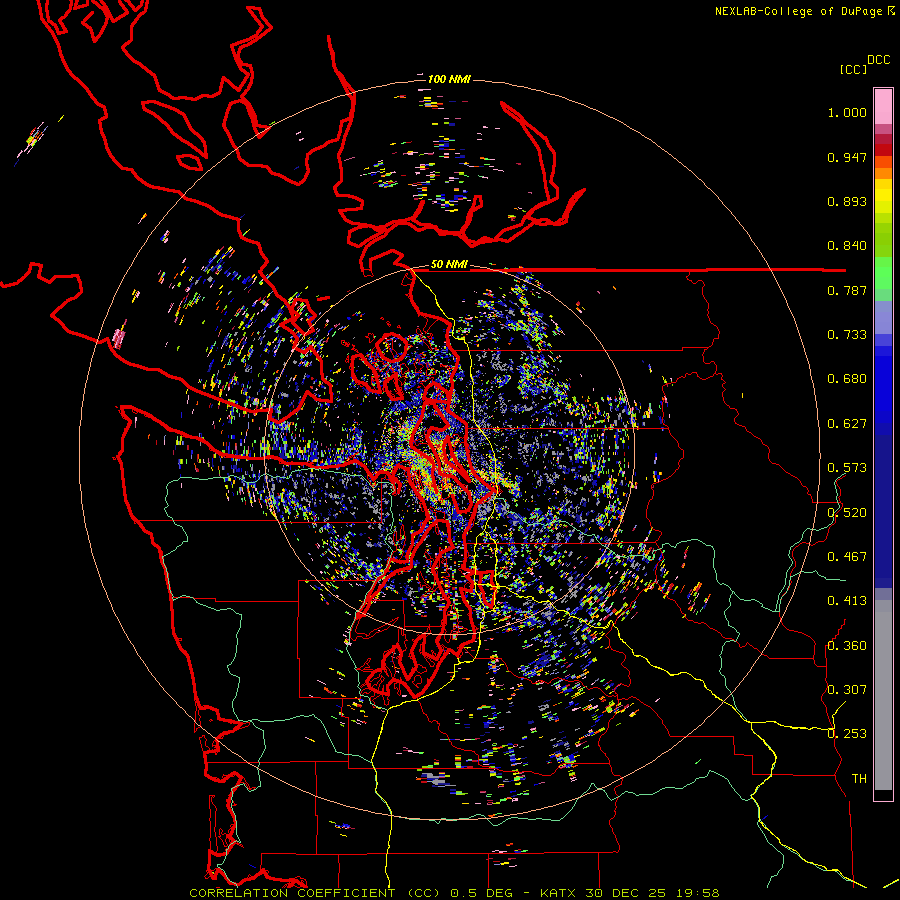Select the 0.733 scale value
This screenshot has height=900, width=900.
point(847,335)
